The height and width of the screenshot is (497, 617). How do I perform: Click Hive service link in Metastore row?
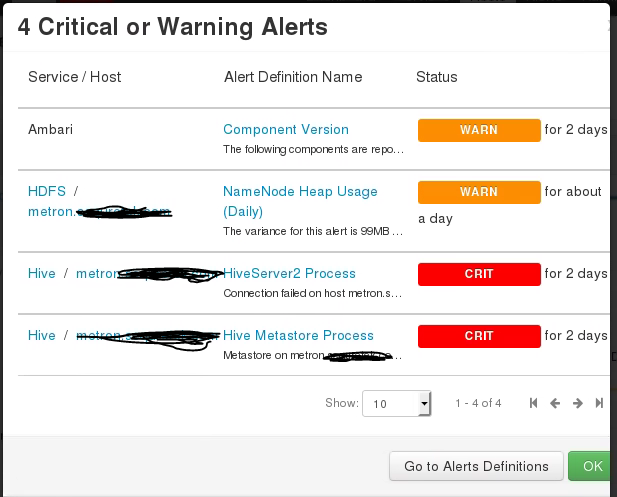coord(42,335)
